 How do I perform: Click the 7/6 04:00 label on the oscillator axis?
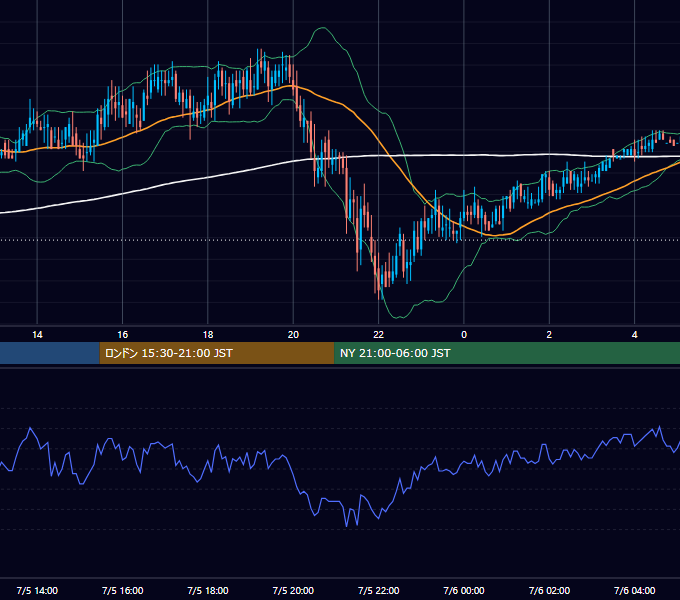coord(634,590)
